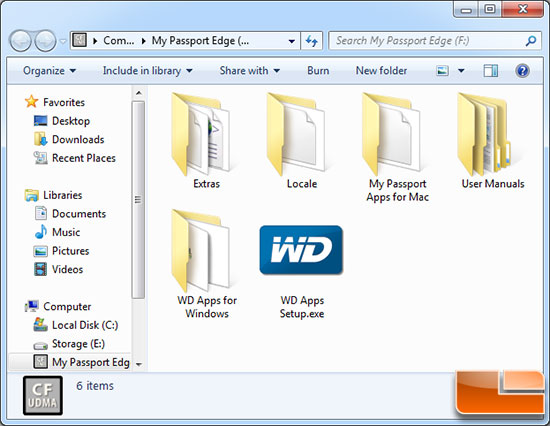Create a New folder

coord(381,71)
